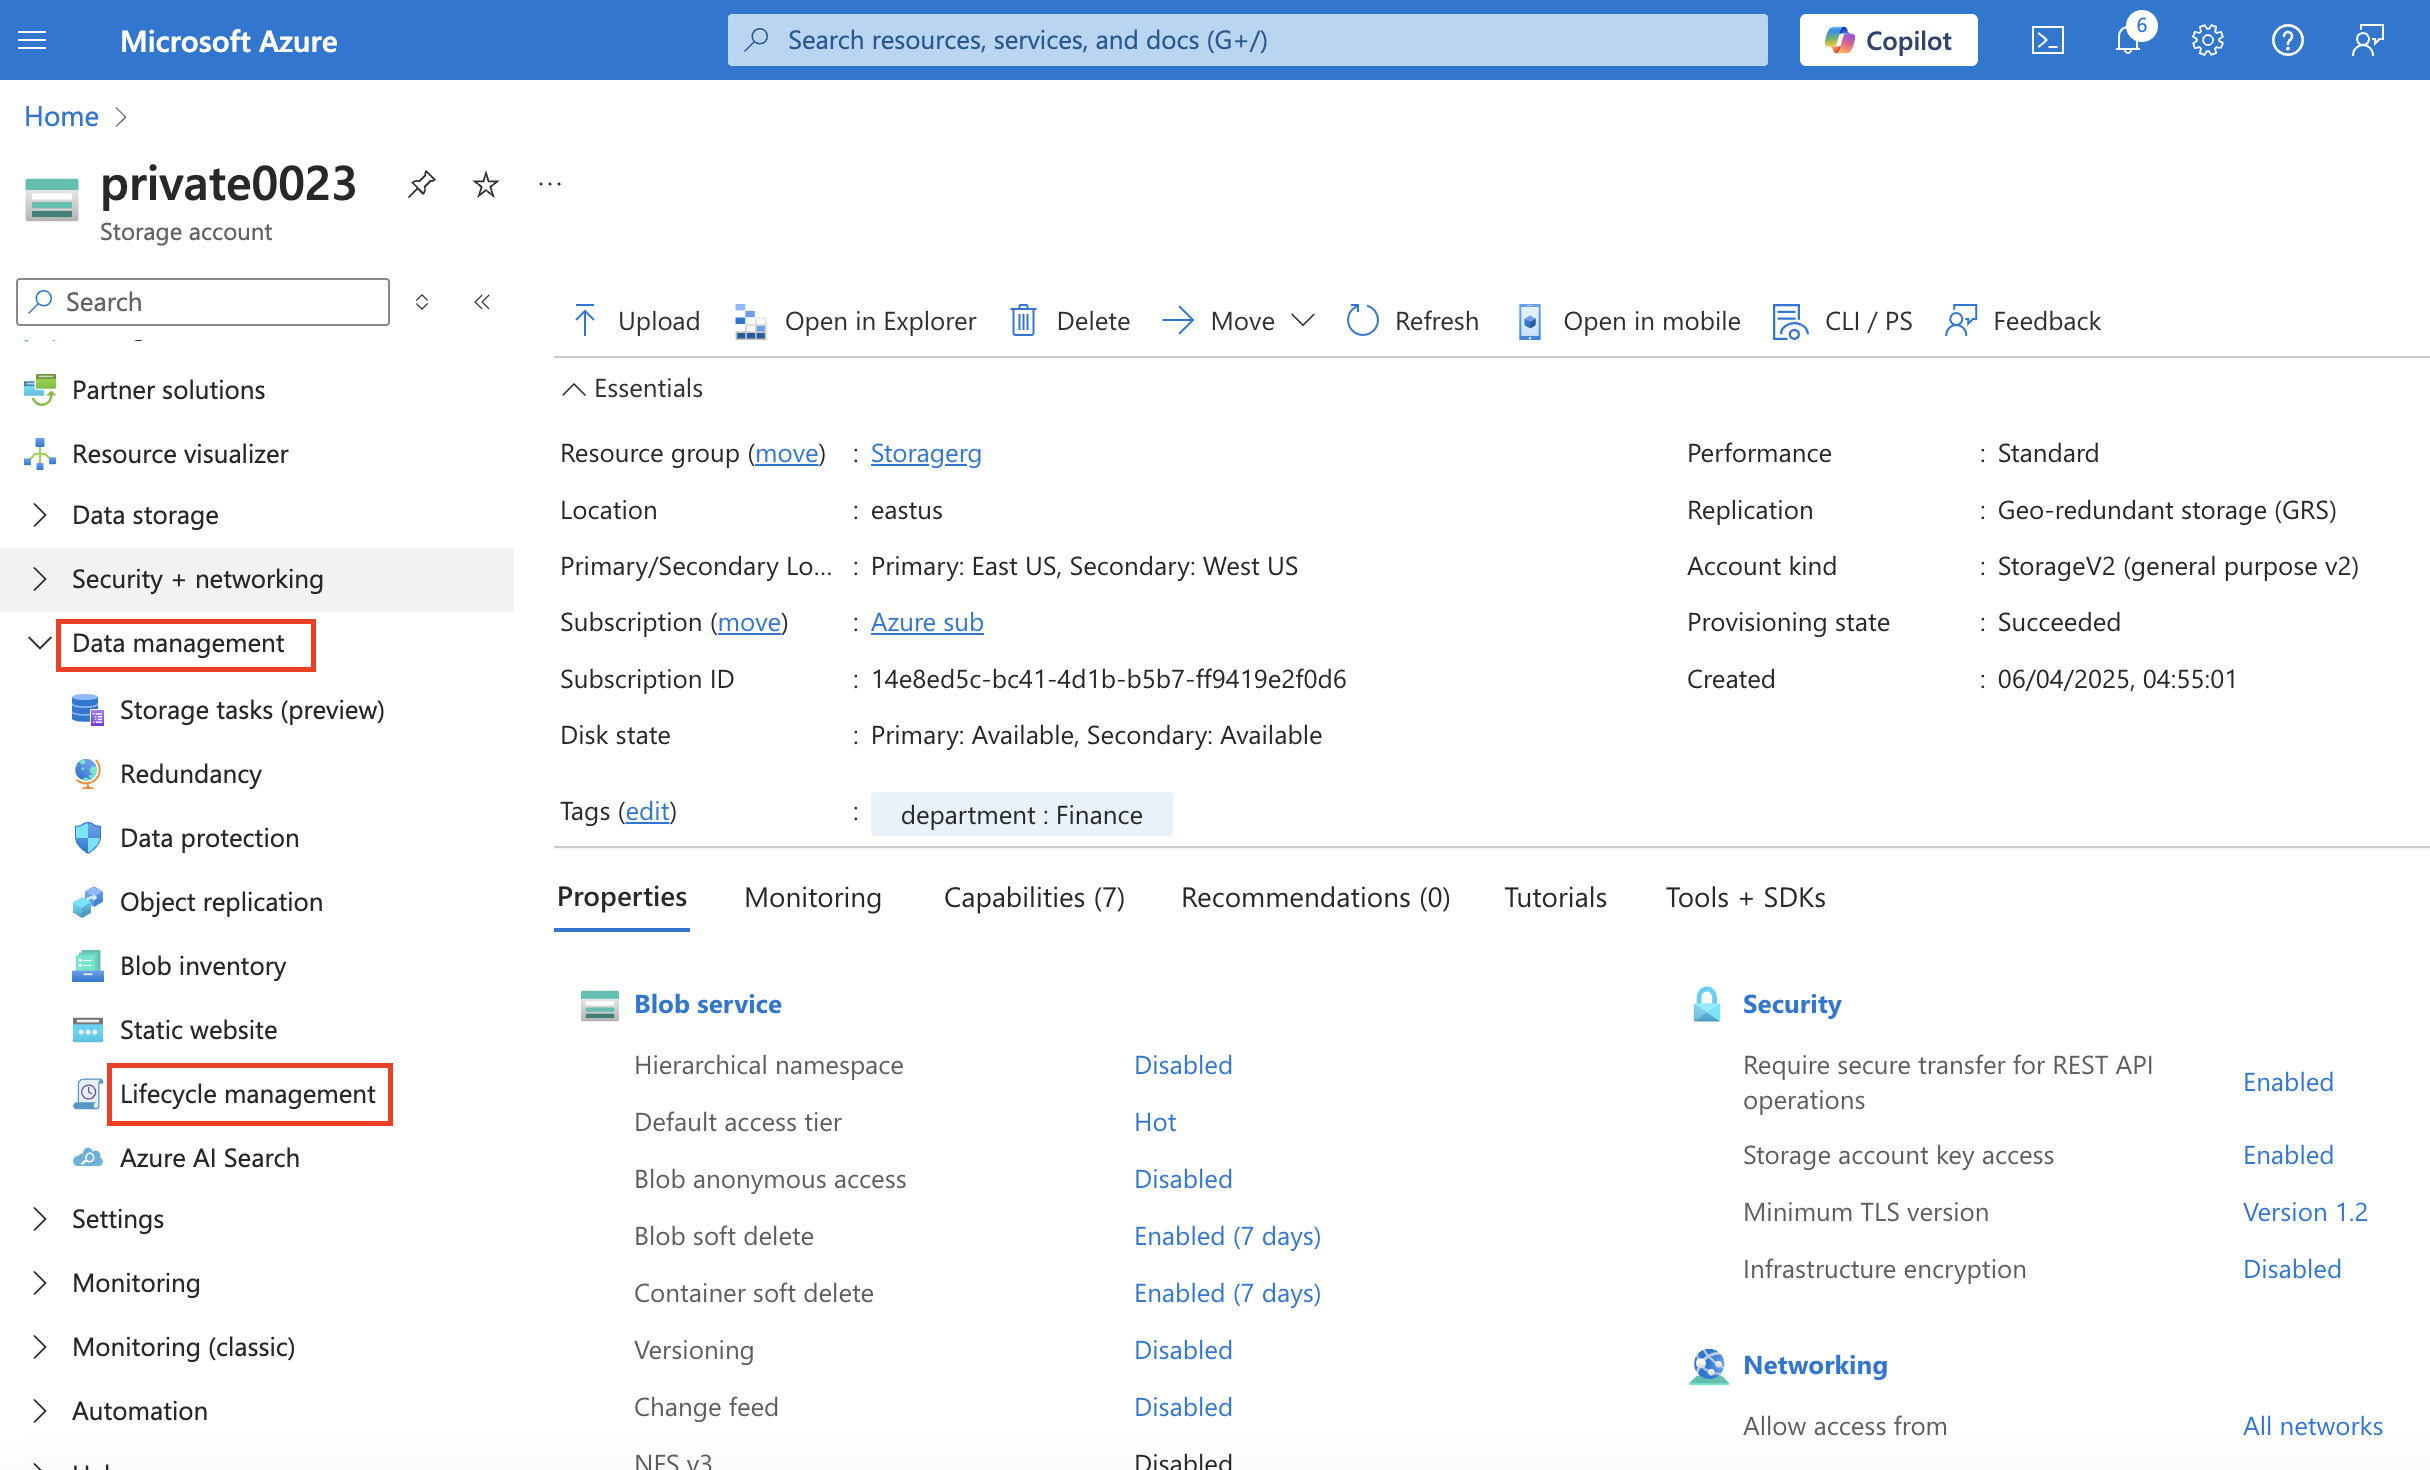Open portal settings gear icon

[x=2207, y=40]
